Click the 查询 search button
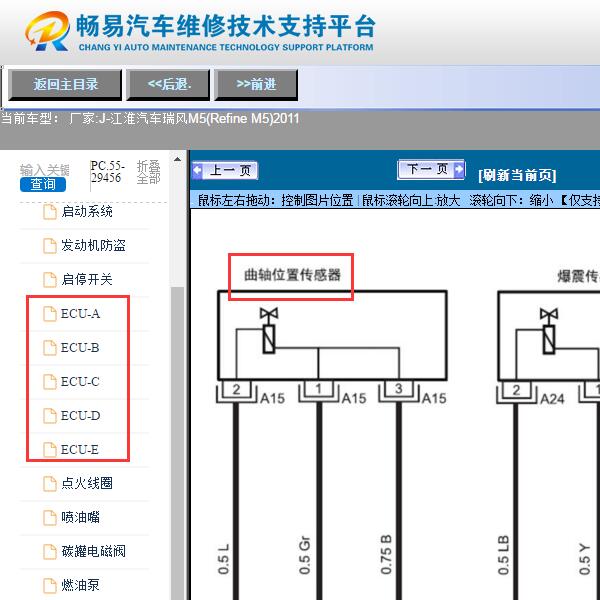 coord(43,184)
